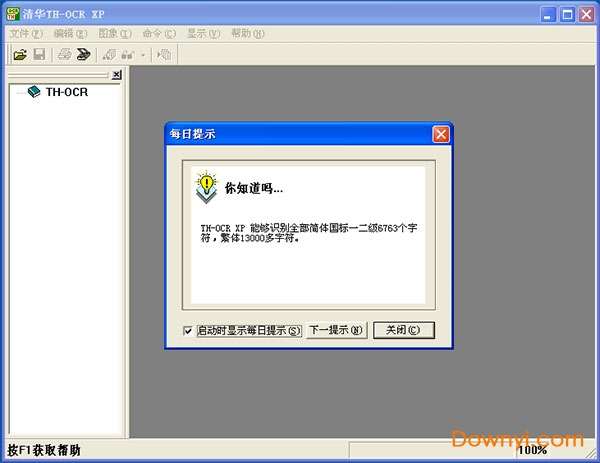Click the 清华TH-OCR XP app icon in title bar
The height and width of the screenshot is (463, 600).
pos(13,14)
